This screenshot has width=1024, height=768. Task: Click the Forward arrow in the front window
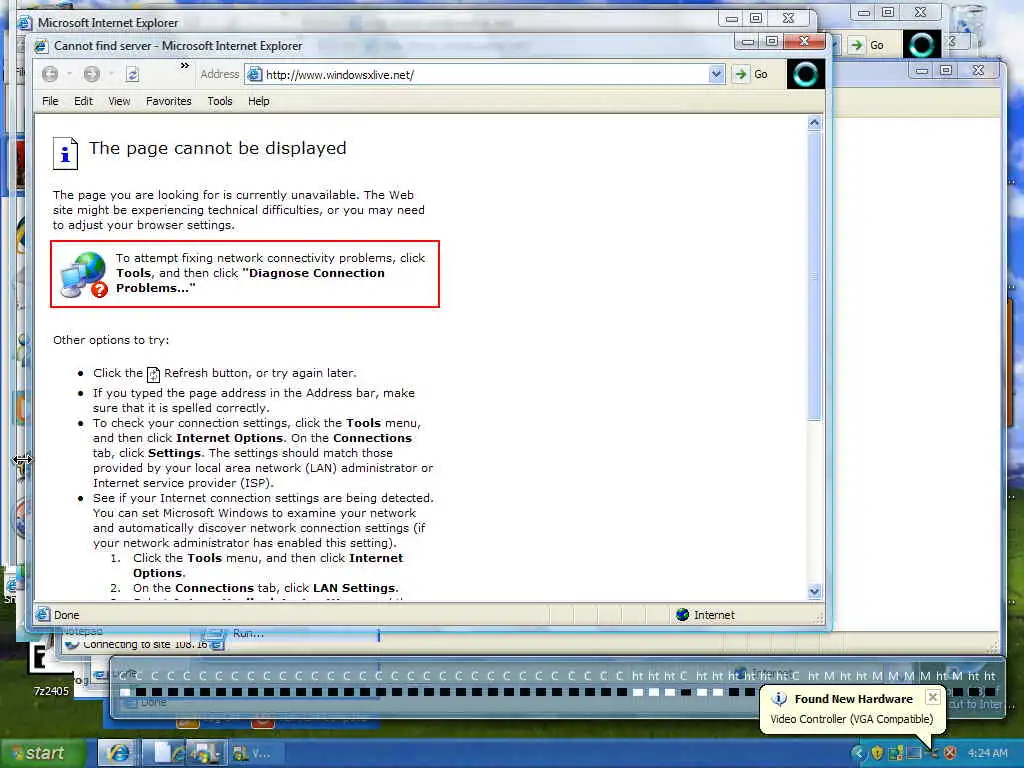point(91,74)
